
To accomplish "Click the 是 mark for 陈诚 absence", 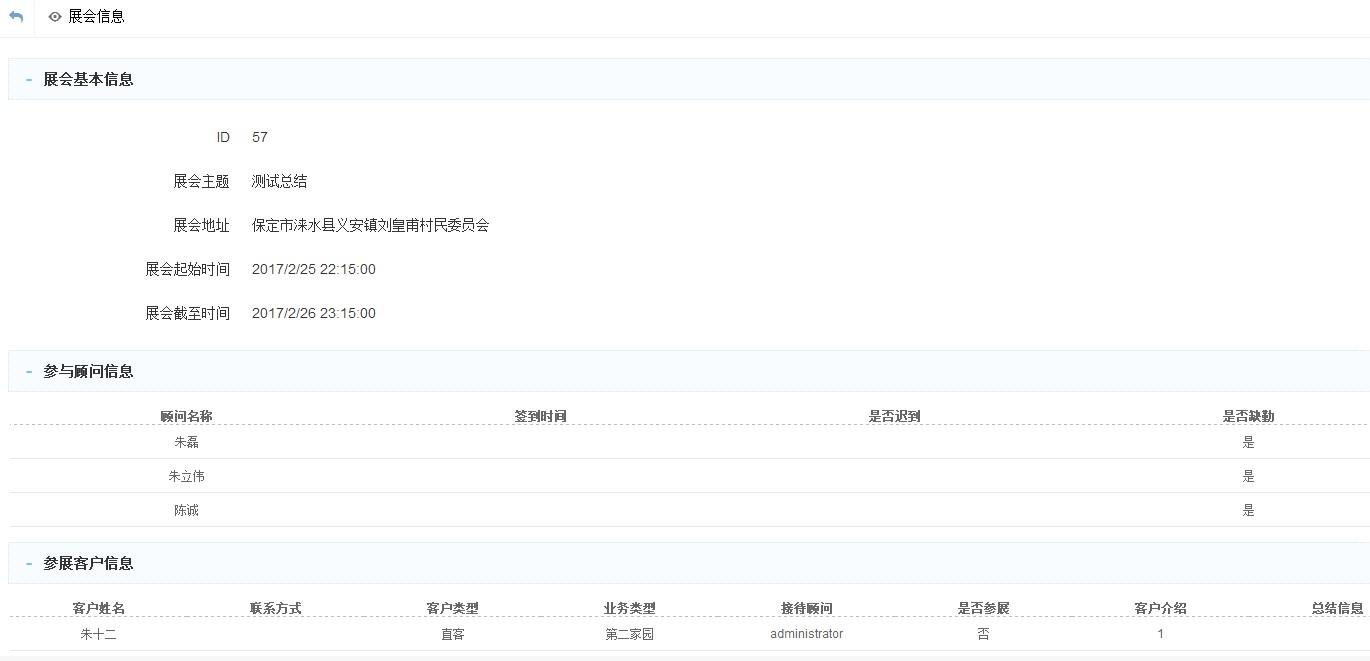I will click(x=1248, y=510).
